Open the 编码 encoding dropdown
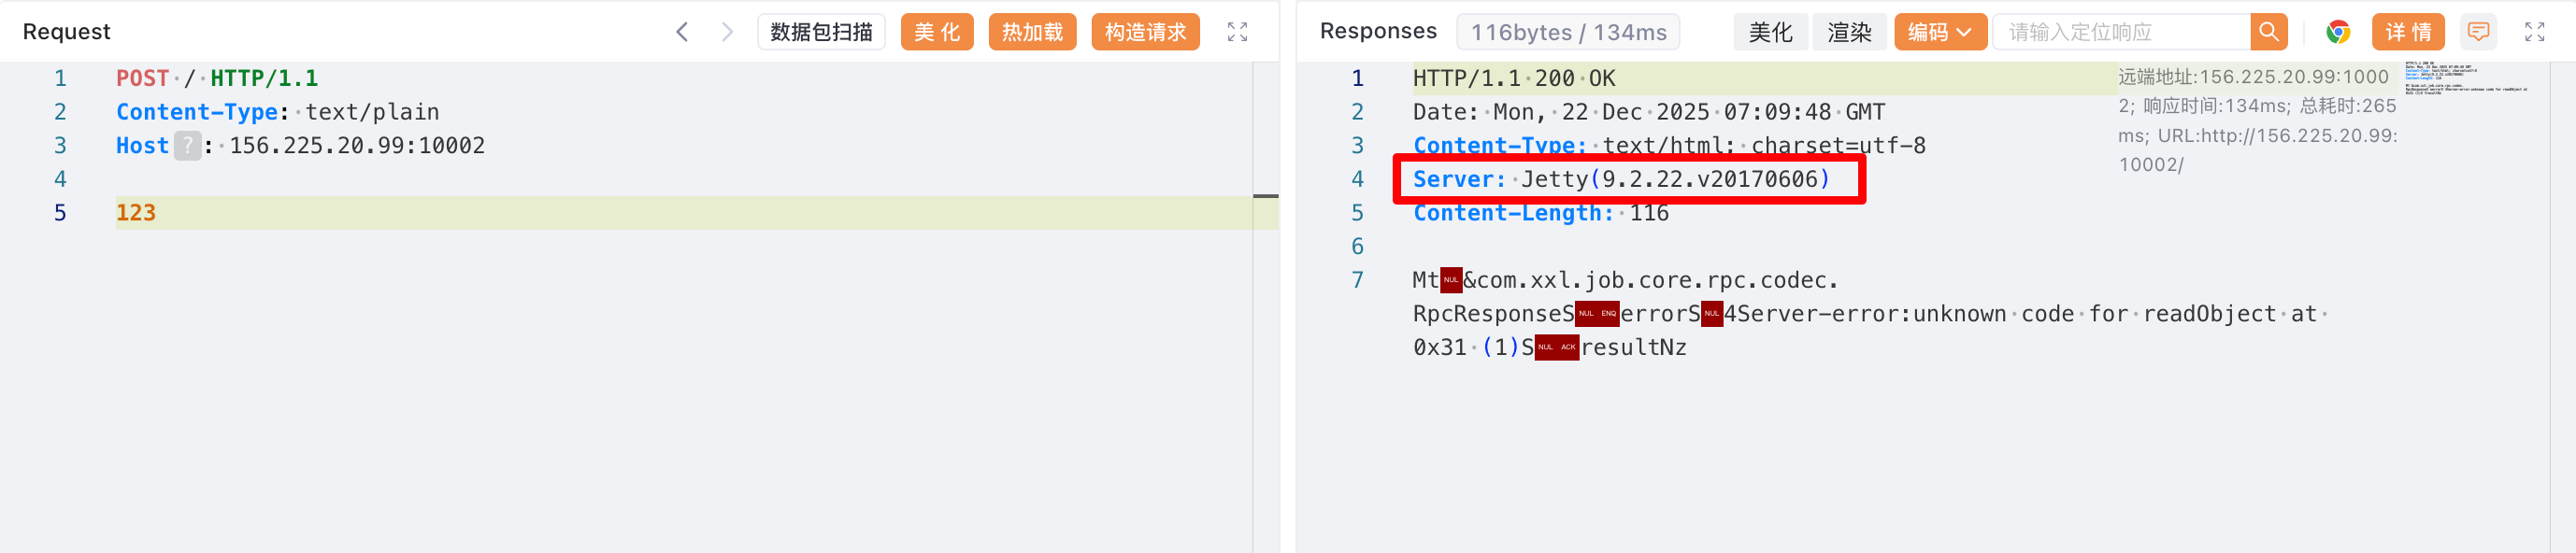The height and width of the screenshot is (553, 2576). click(x=1939, y=32)
